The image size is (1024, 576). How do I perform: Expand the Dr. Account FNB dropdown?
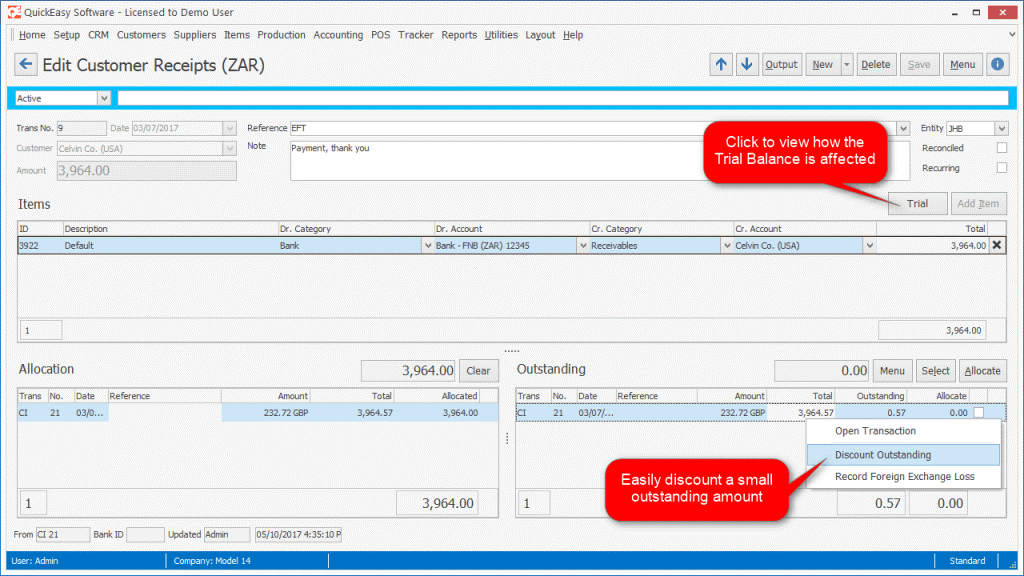click(x=583, y=246)
